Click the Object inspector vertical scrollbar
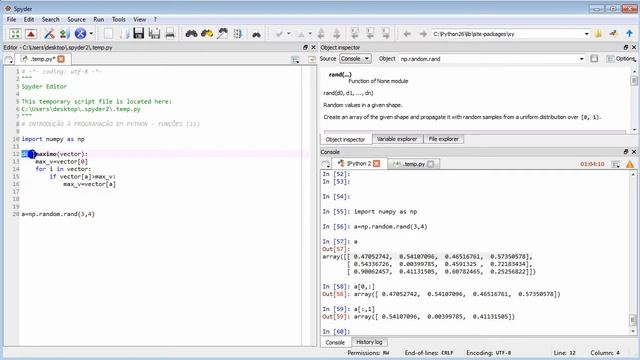Screen dimensions: 640x360 (634, 100)
